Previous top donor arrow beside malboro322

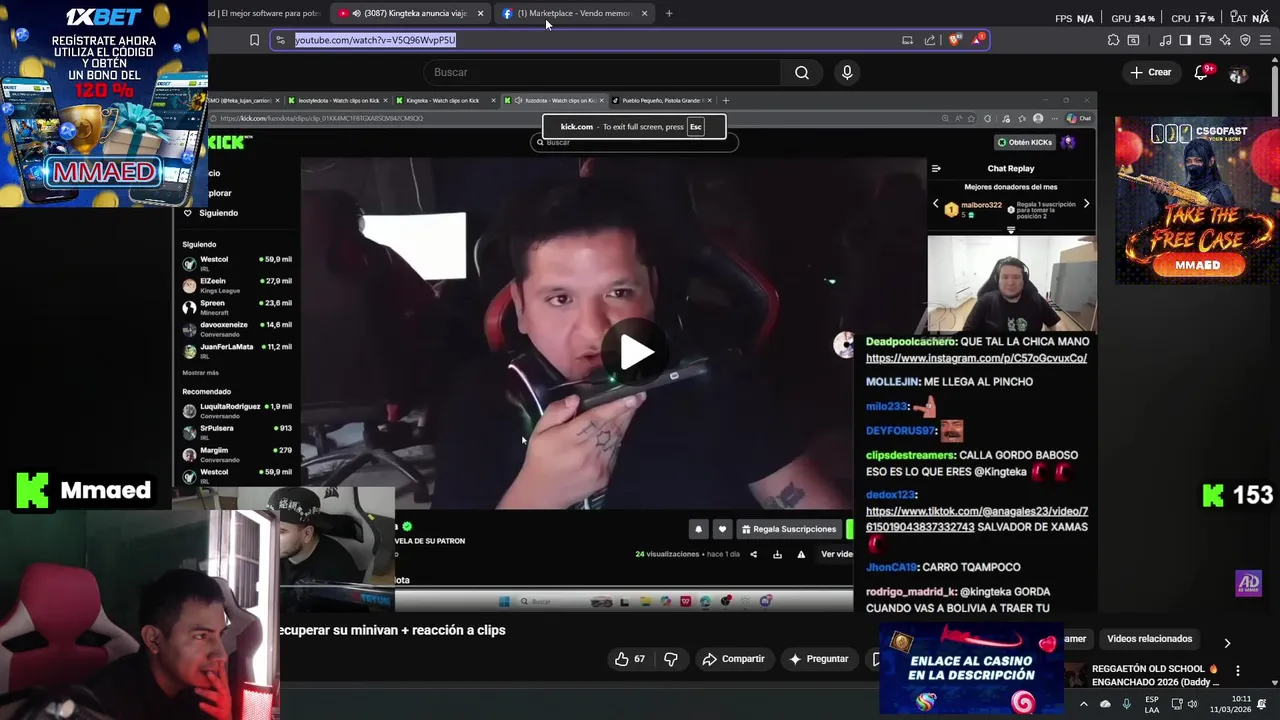[x=936, y=204]
